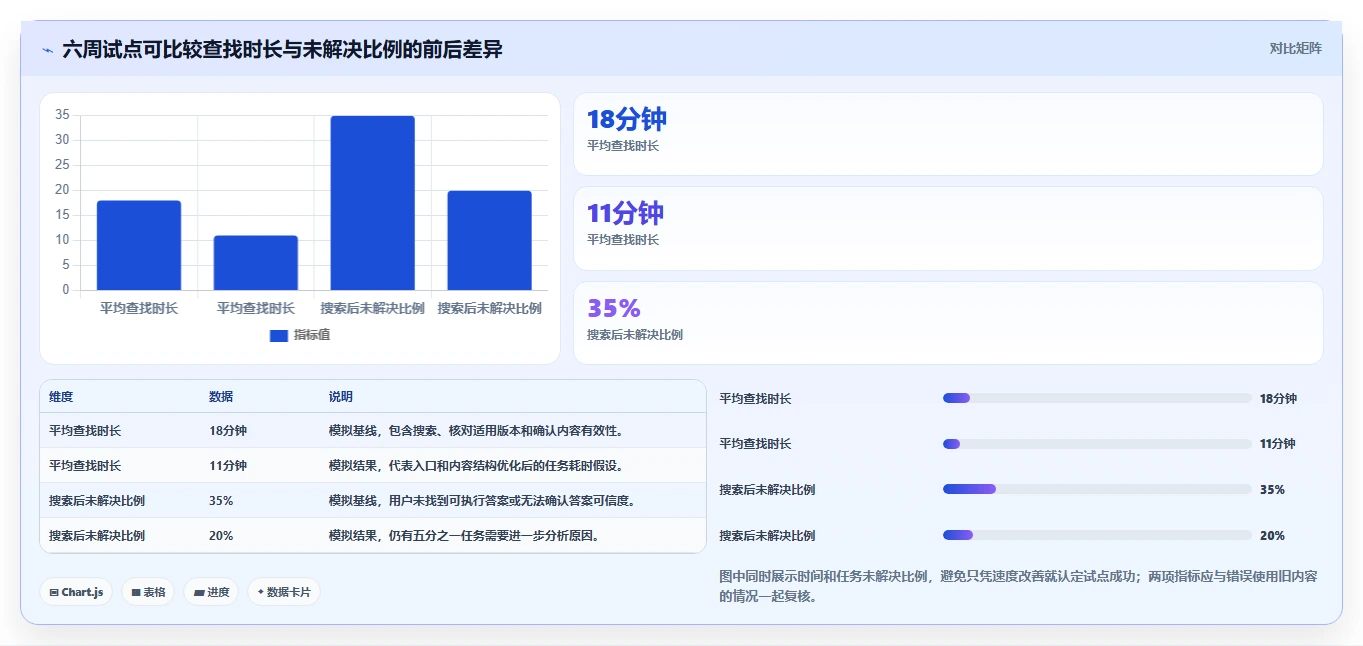Image resolution: width=1363 pixels, height=646 pixels.
Task: Click the chart bar reaching value 20
Action: click(x=489, y=241)
